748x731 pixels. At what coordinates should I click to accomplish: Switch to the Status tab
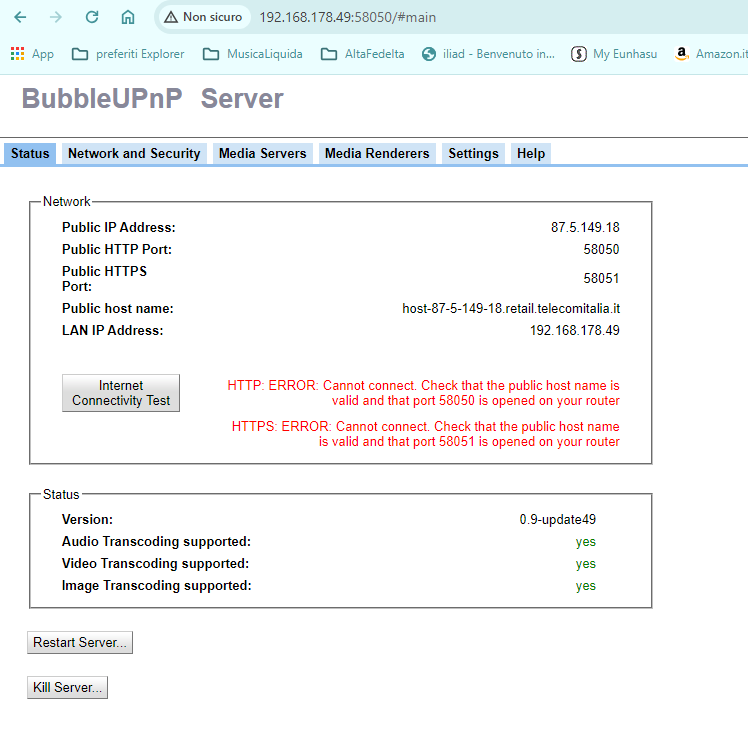coord(30,154)
